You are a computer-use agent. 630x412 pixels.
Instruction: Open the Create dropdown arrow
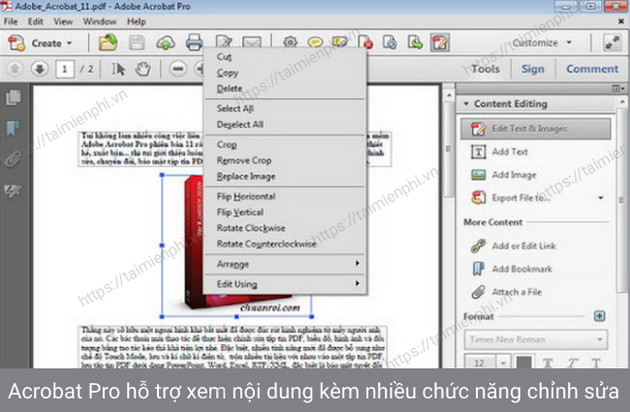pyautogui.click(x=70, y=43)
